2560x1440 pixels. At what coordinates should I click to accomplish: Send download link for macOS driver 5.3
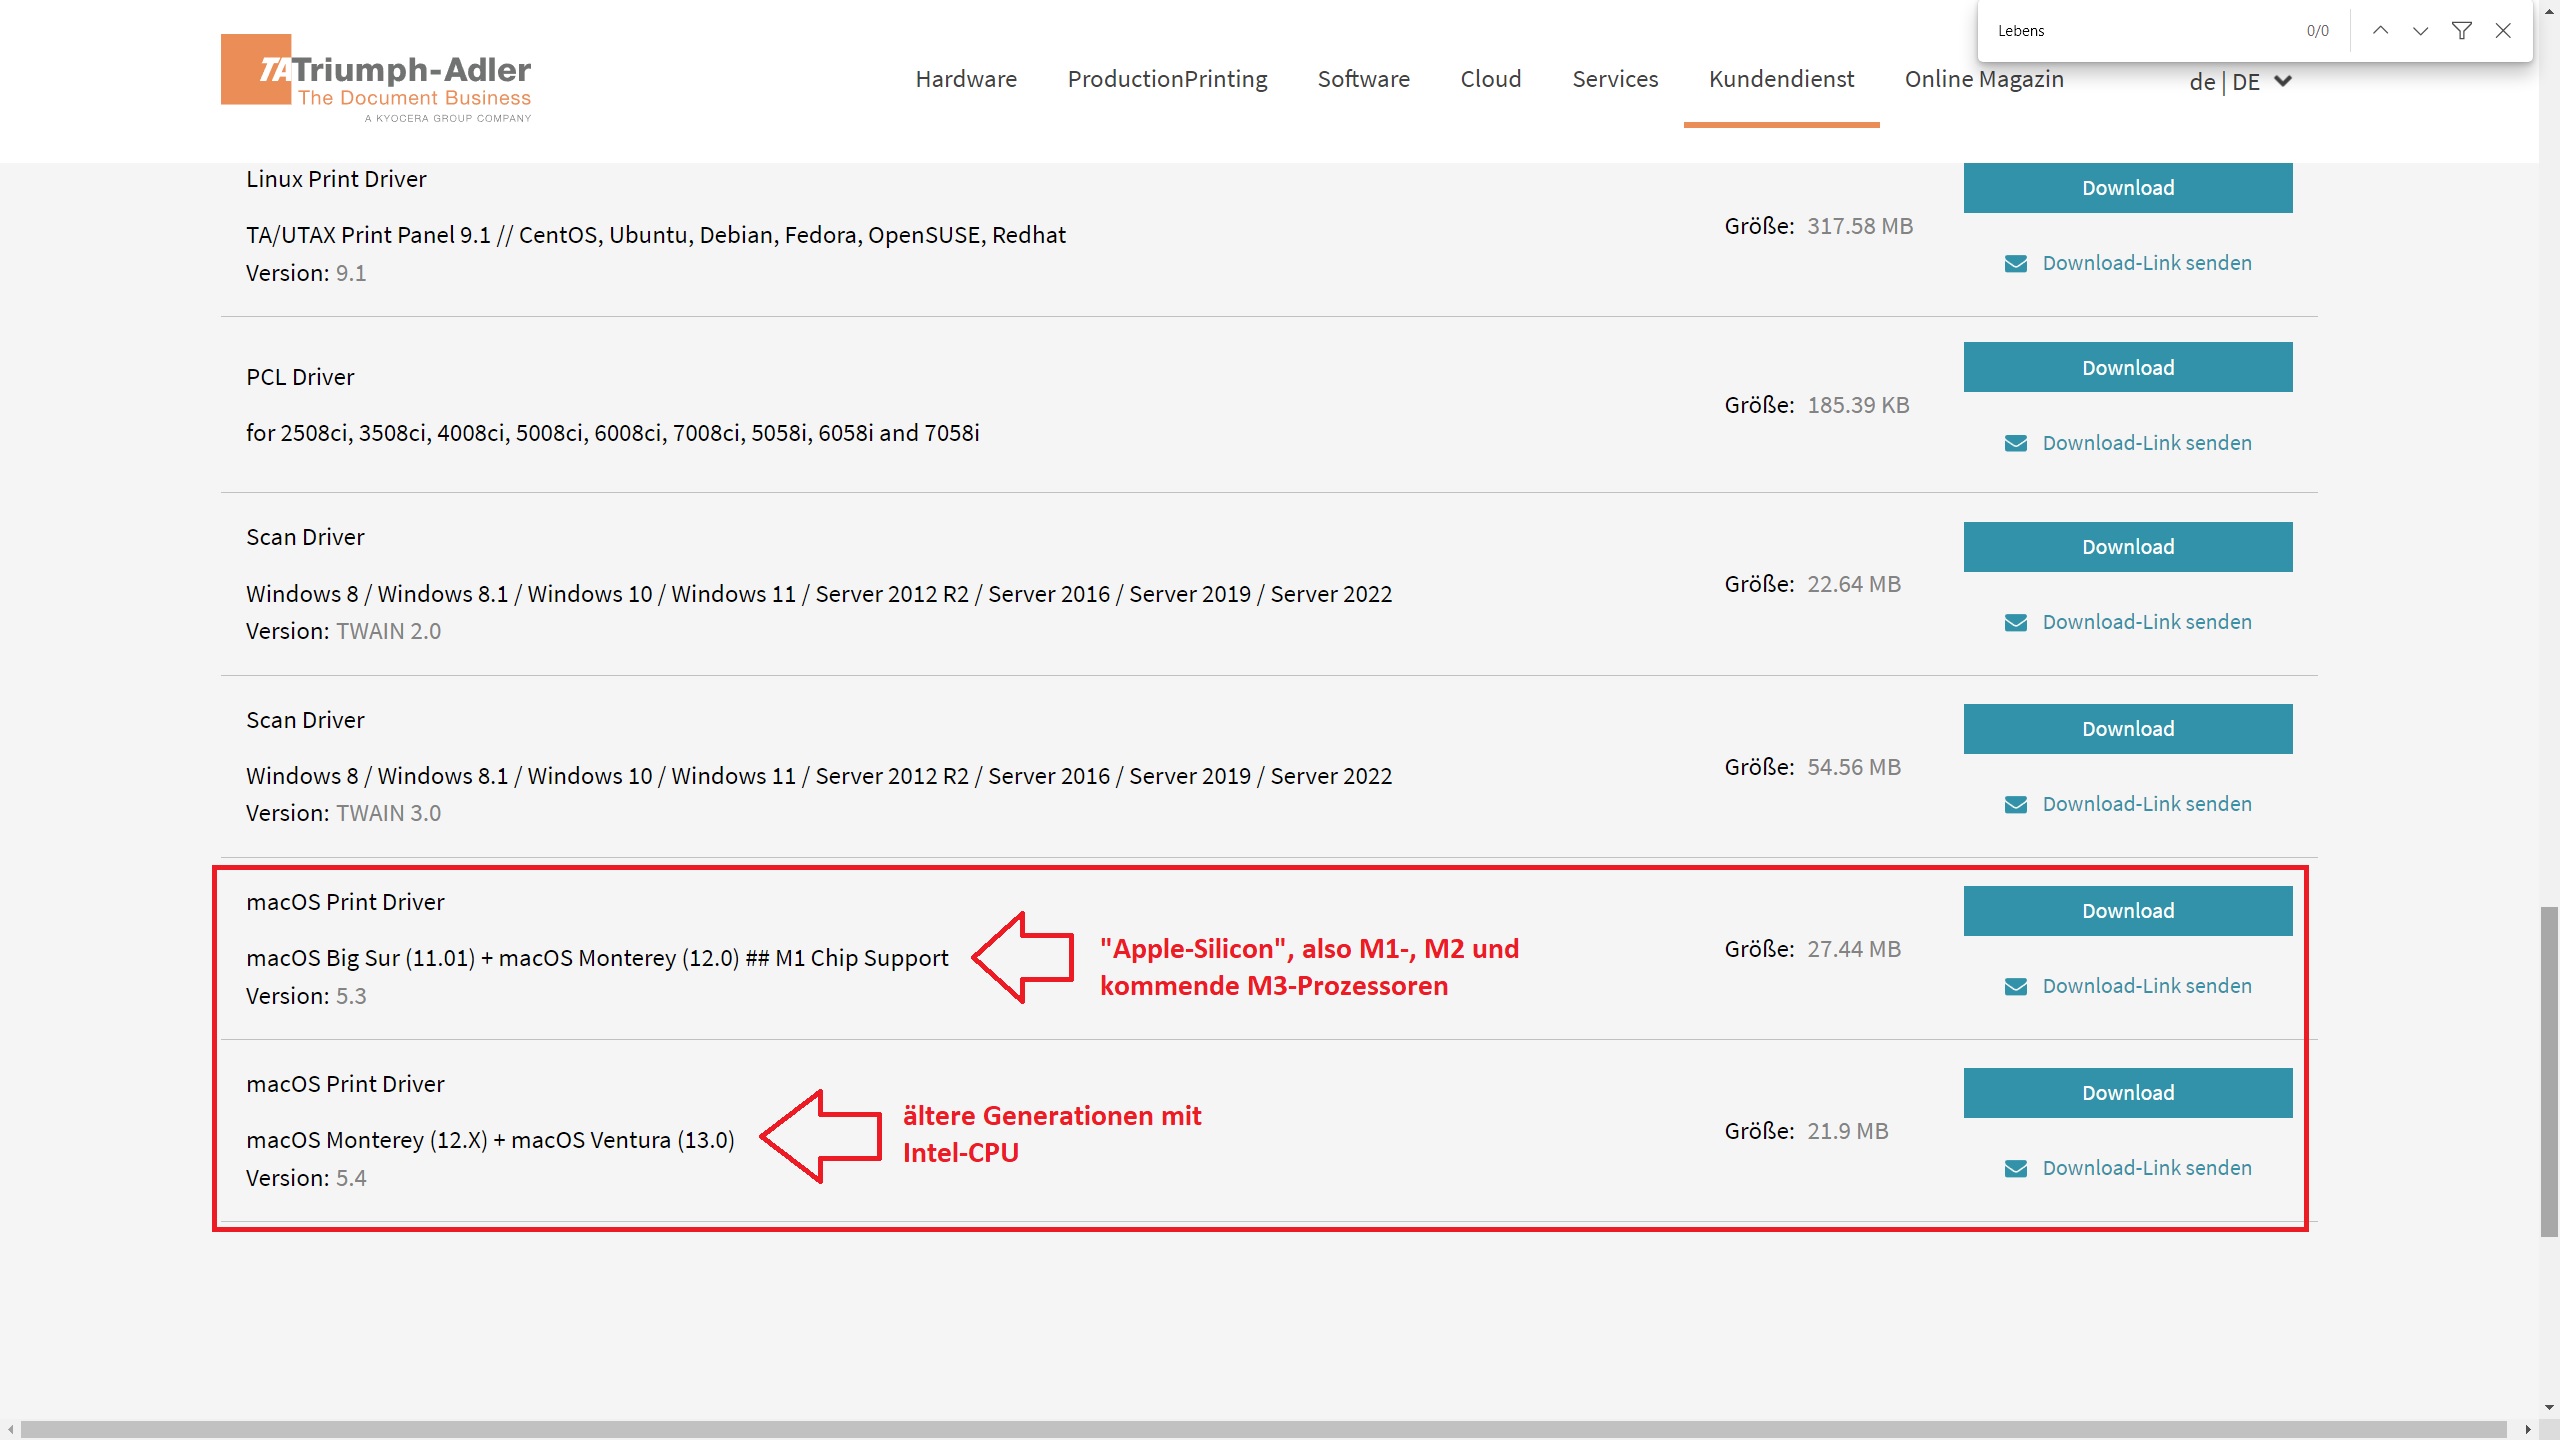point(2147,986)
